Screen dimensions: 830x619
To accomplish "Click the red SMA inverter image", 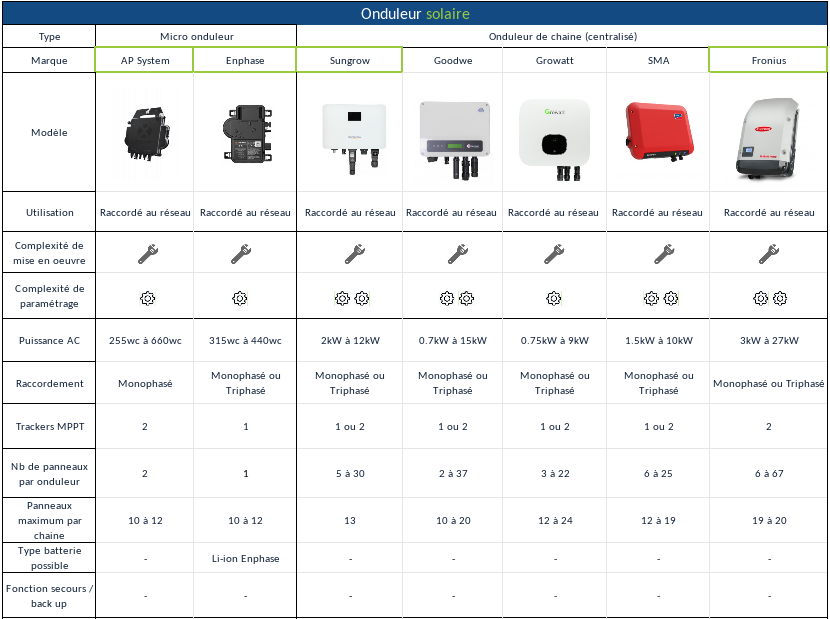I will click(658, 133).
